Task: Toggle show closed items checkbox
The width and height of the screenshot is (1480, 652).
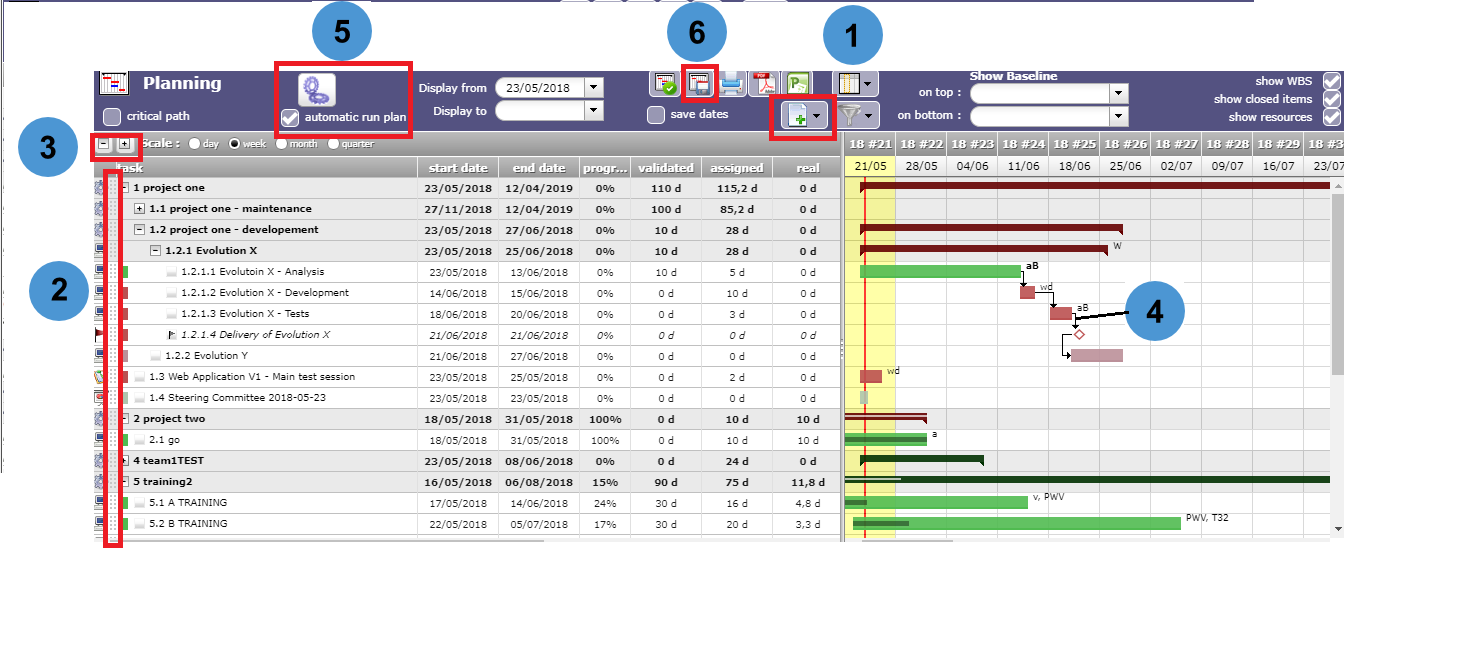Action: (1331, 99)
